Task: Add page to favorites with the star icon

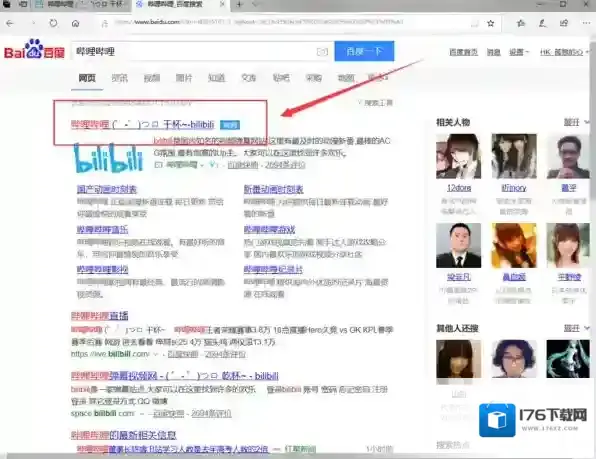Action: 491,23
